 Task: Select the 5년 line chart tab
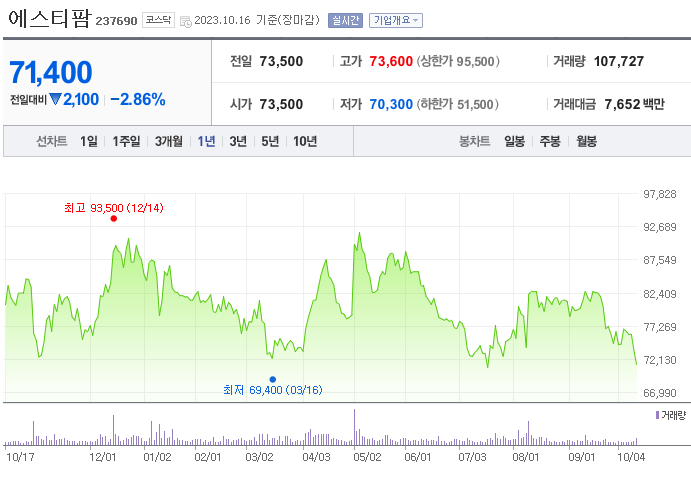coord(270,141)
